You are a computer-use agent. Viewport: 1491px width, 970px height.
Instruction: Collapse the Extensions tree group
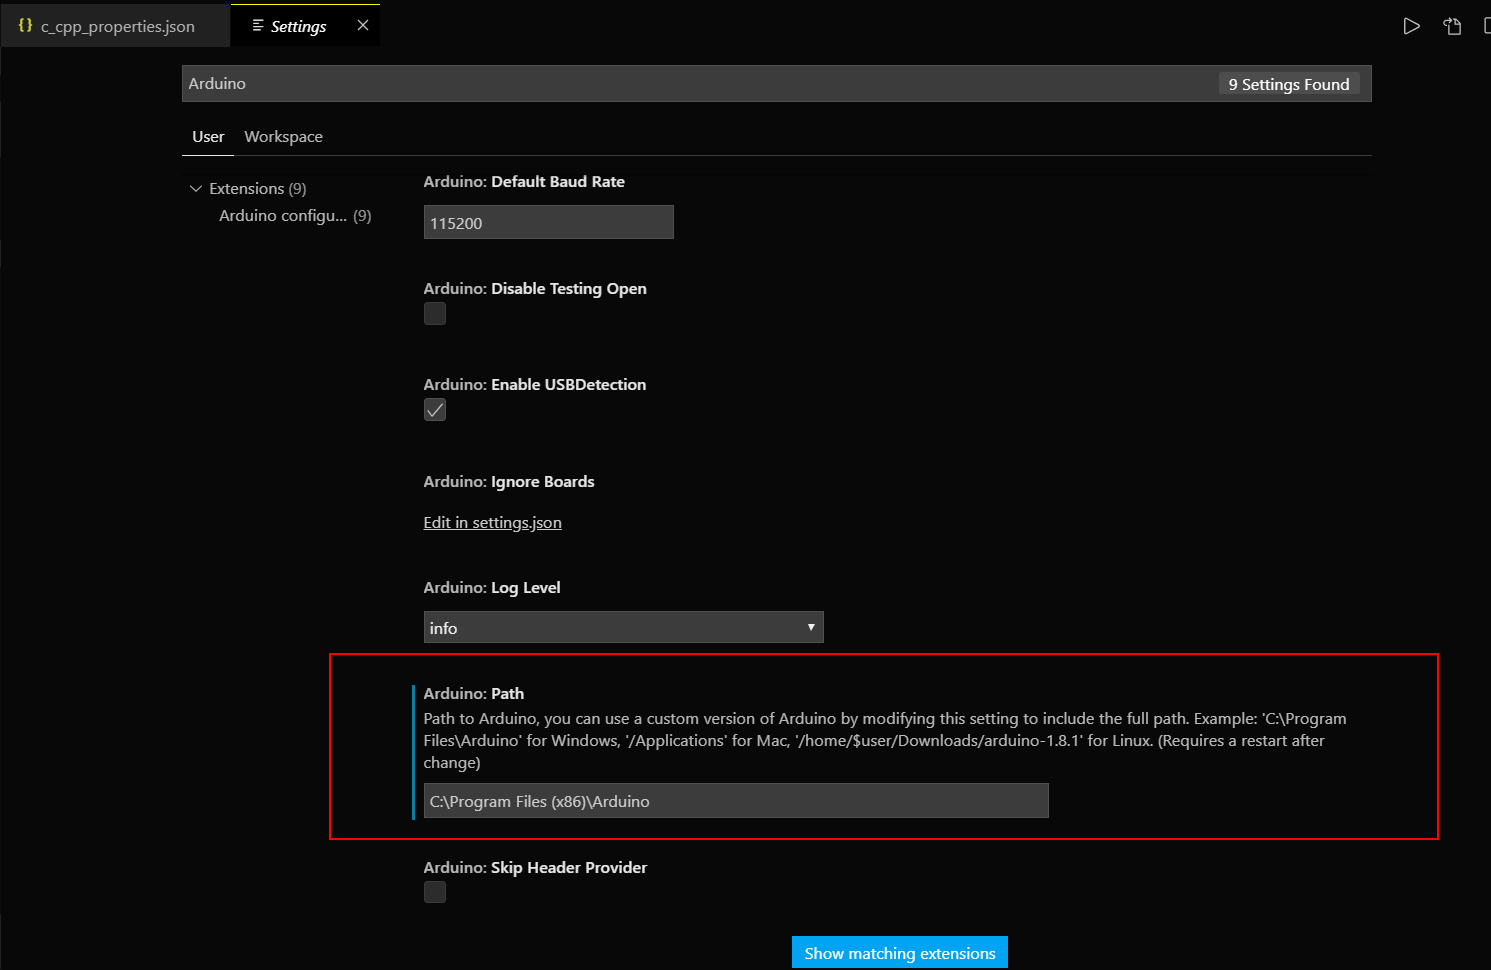pos(196,188)
